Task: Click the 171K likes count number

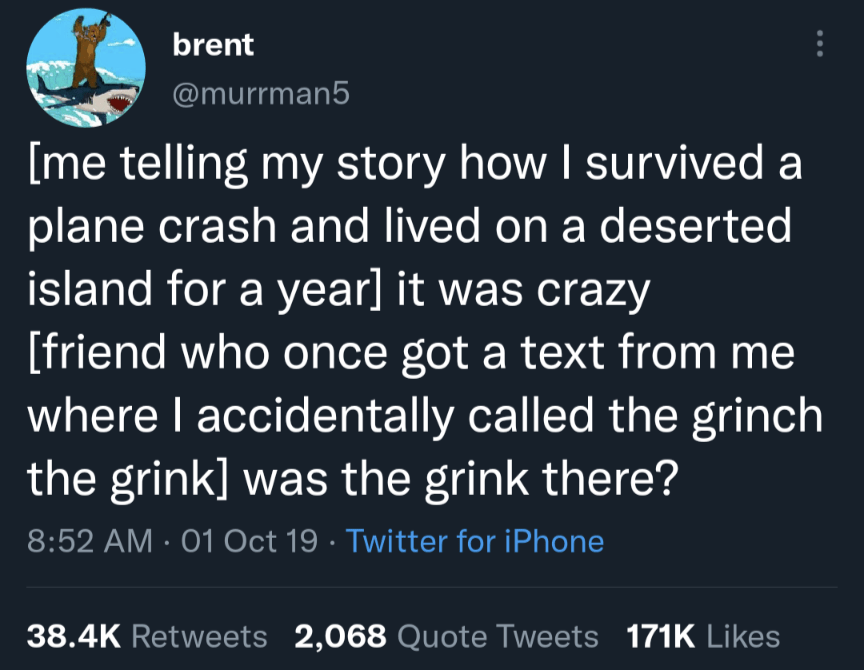Action: point(661,636)
